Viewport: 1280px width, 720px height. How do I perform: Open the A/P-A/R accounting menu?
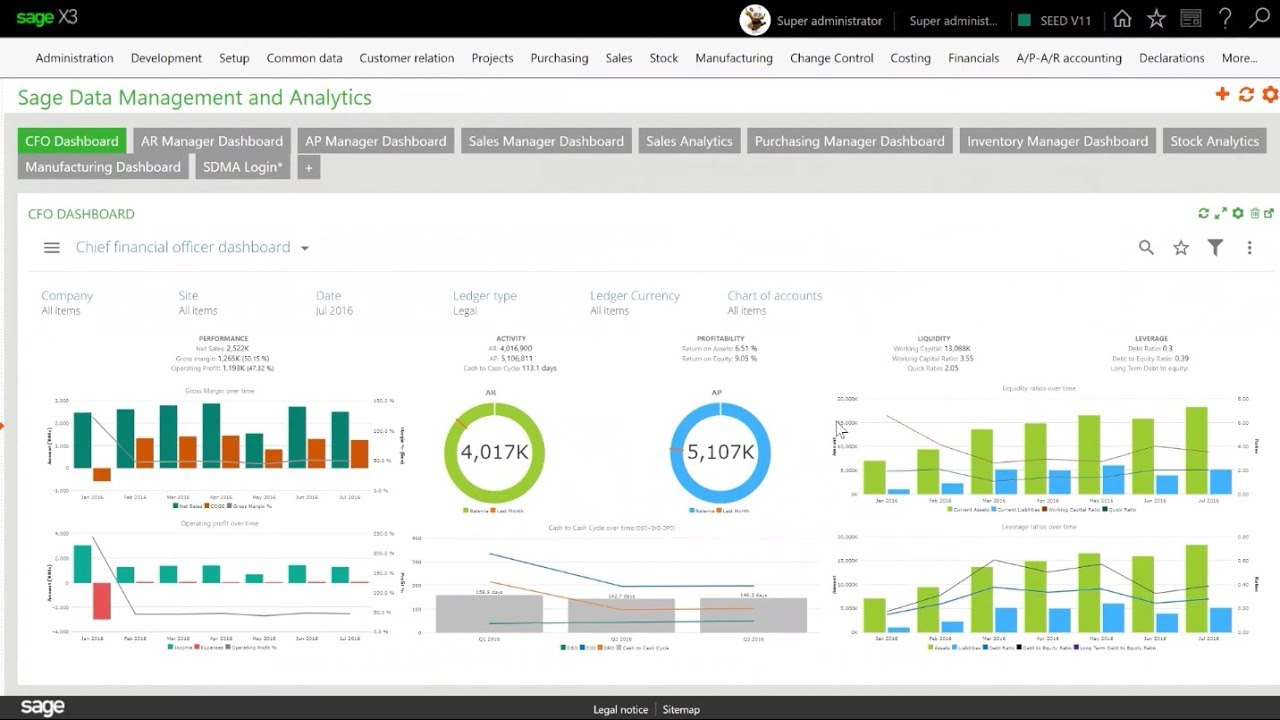coord(1069,58)
